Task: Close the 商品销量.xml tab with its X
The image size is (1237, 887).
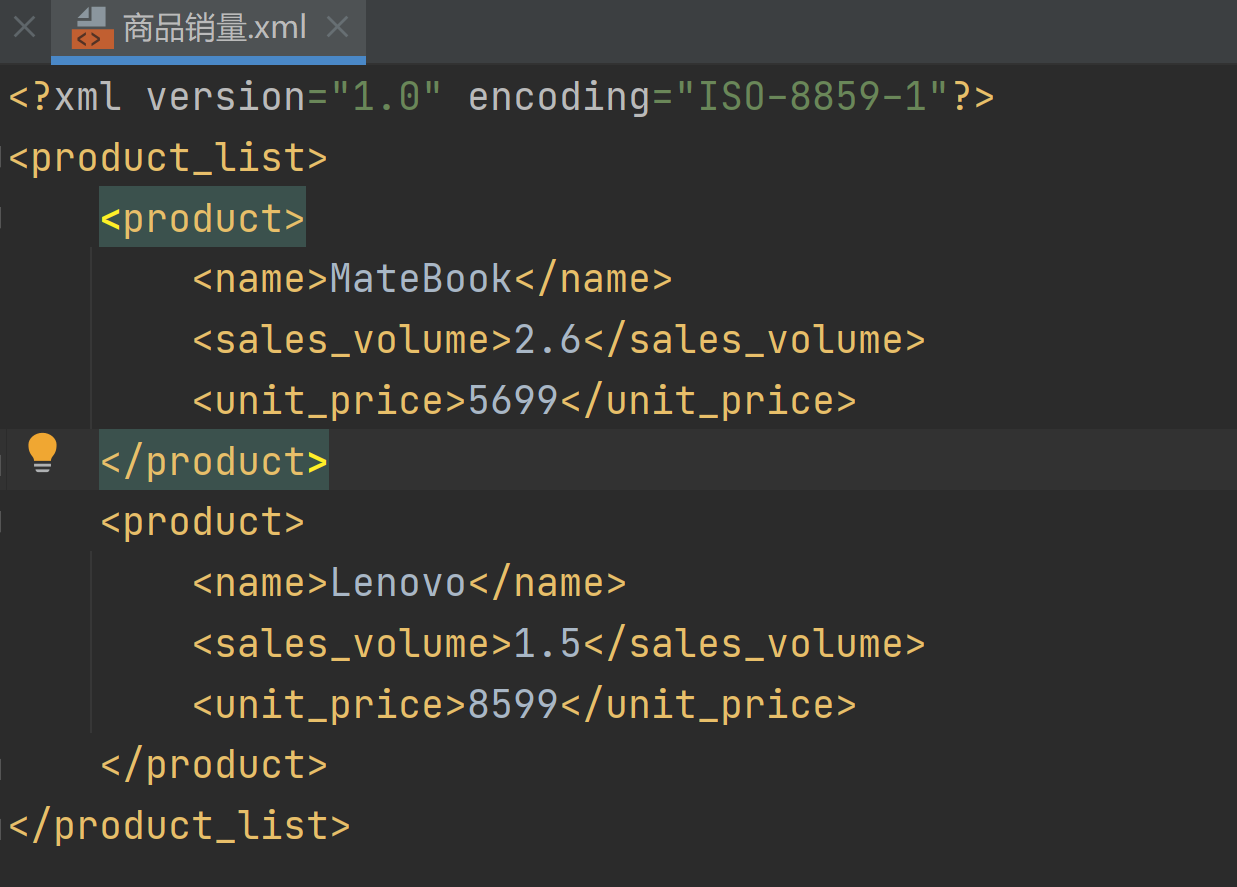Action: click(335, 27)
